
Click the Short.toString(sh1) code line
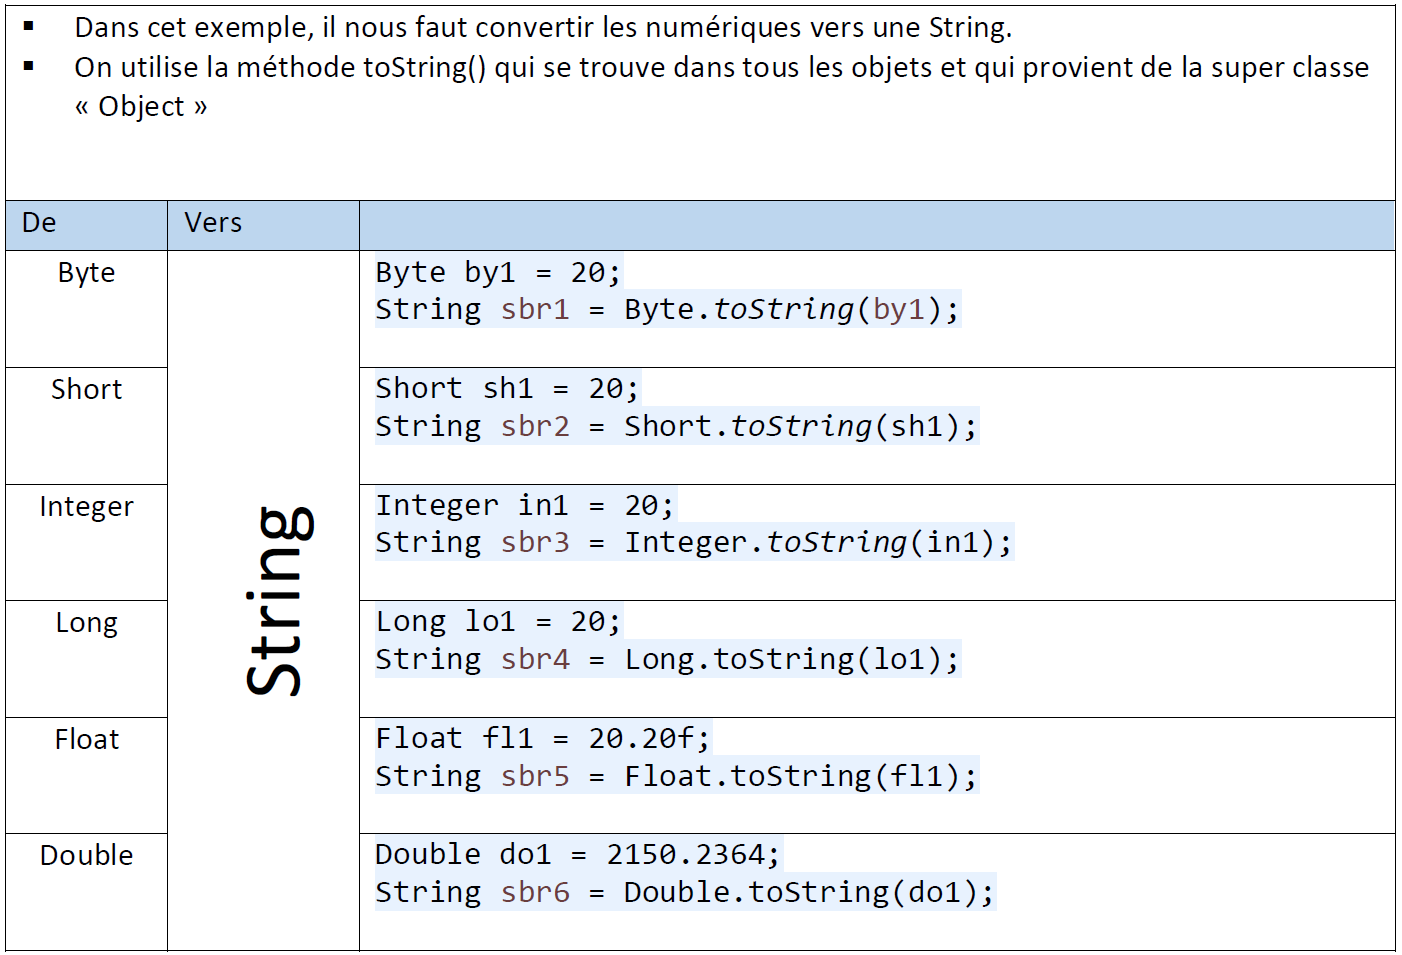click(676, 427)
